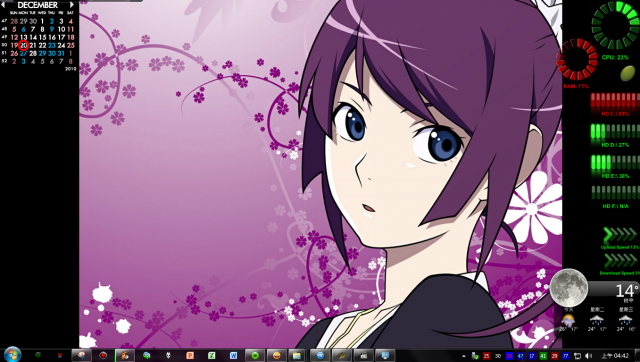The image size is (640, 362).
Task: Click the full moon weather icon
Action: 569,288
